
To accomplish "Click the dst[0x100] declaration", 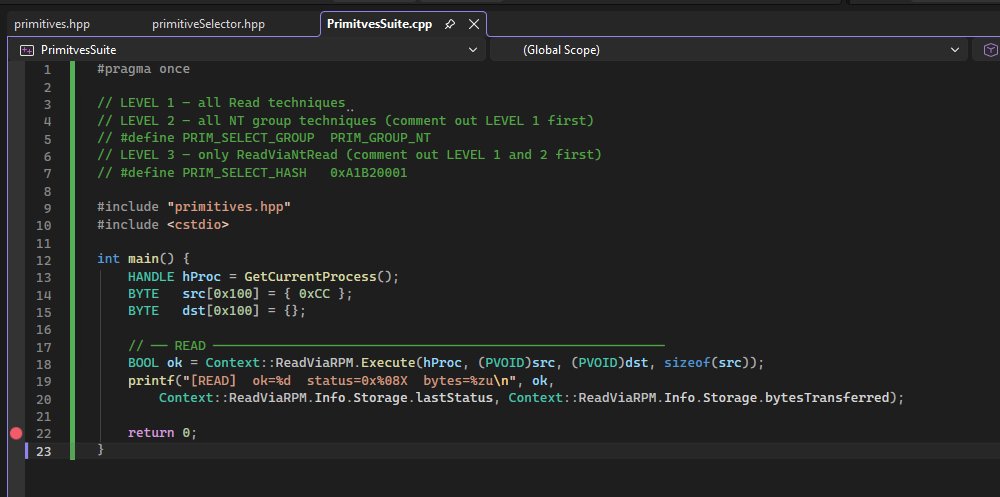I will 221,311.
